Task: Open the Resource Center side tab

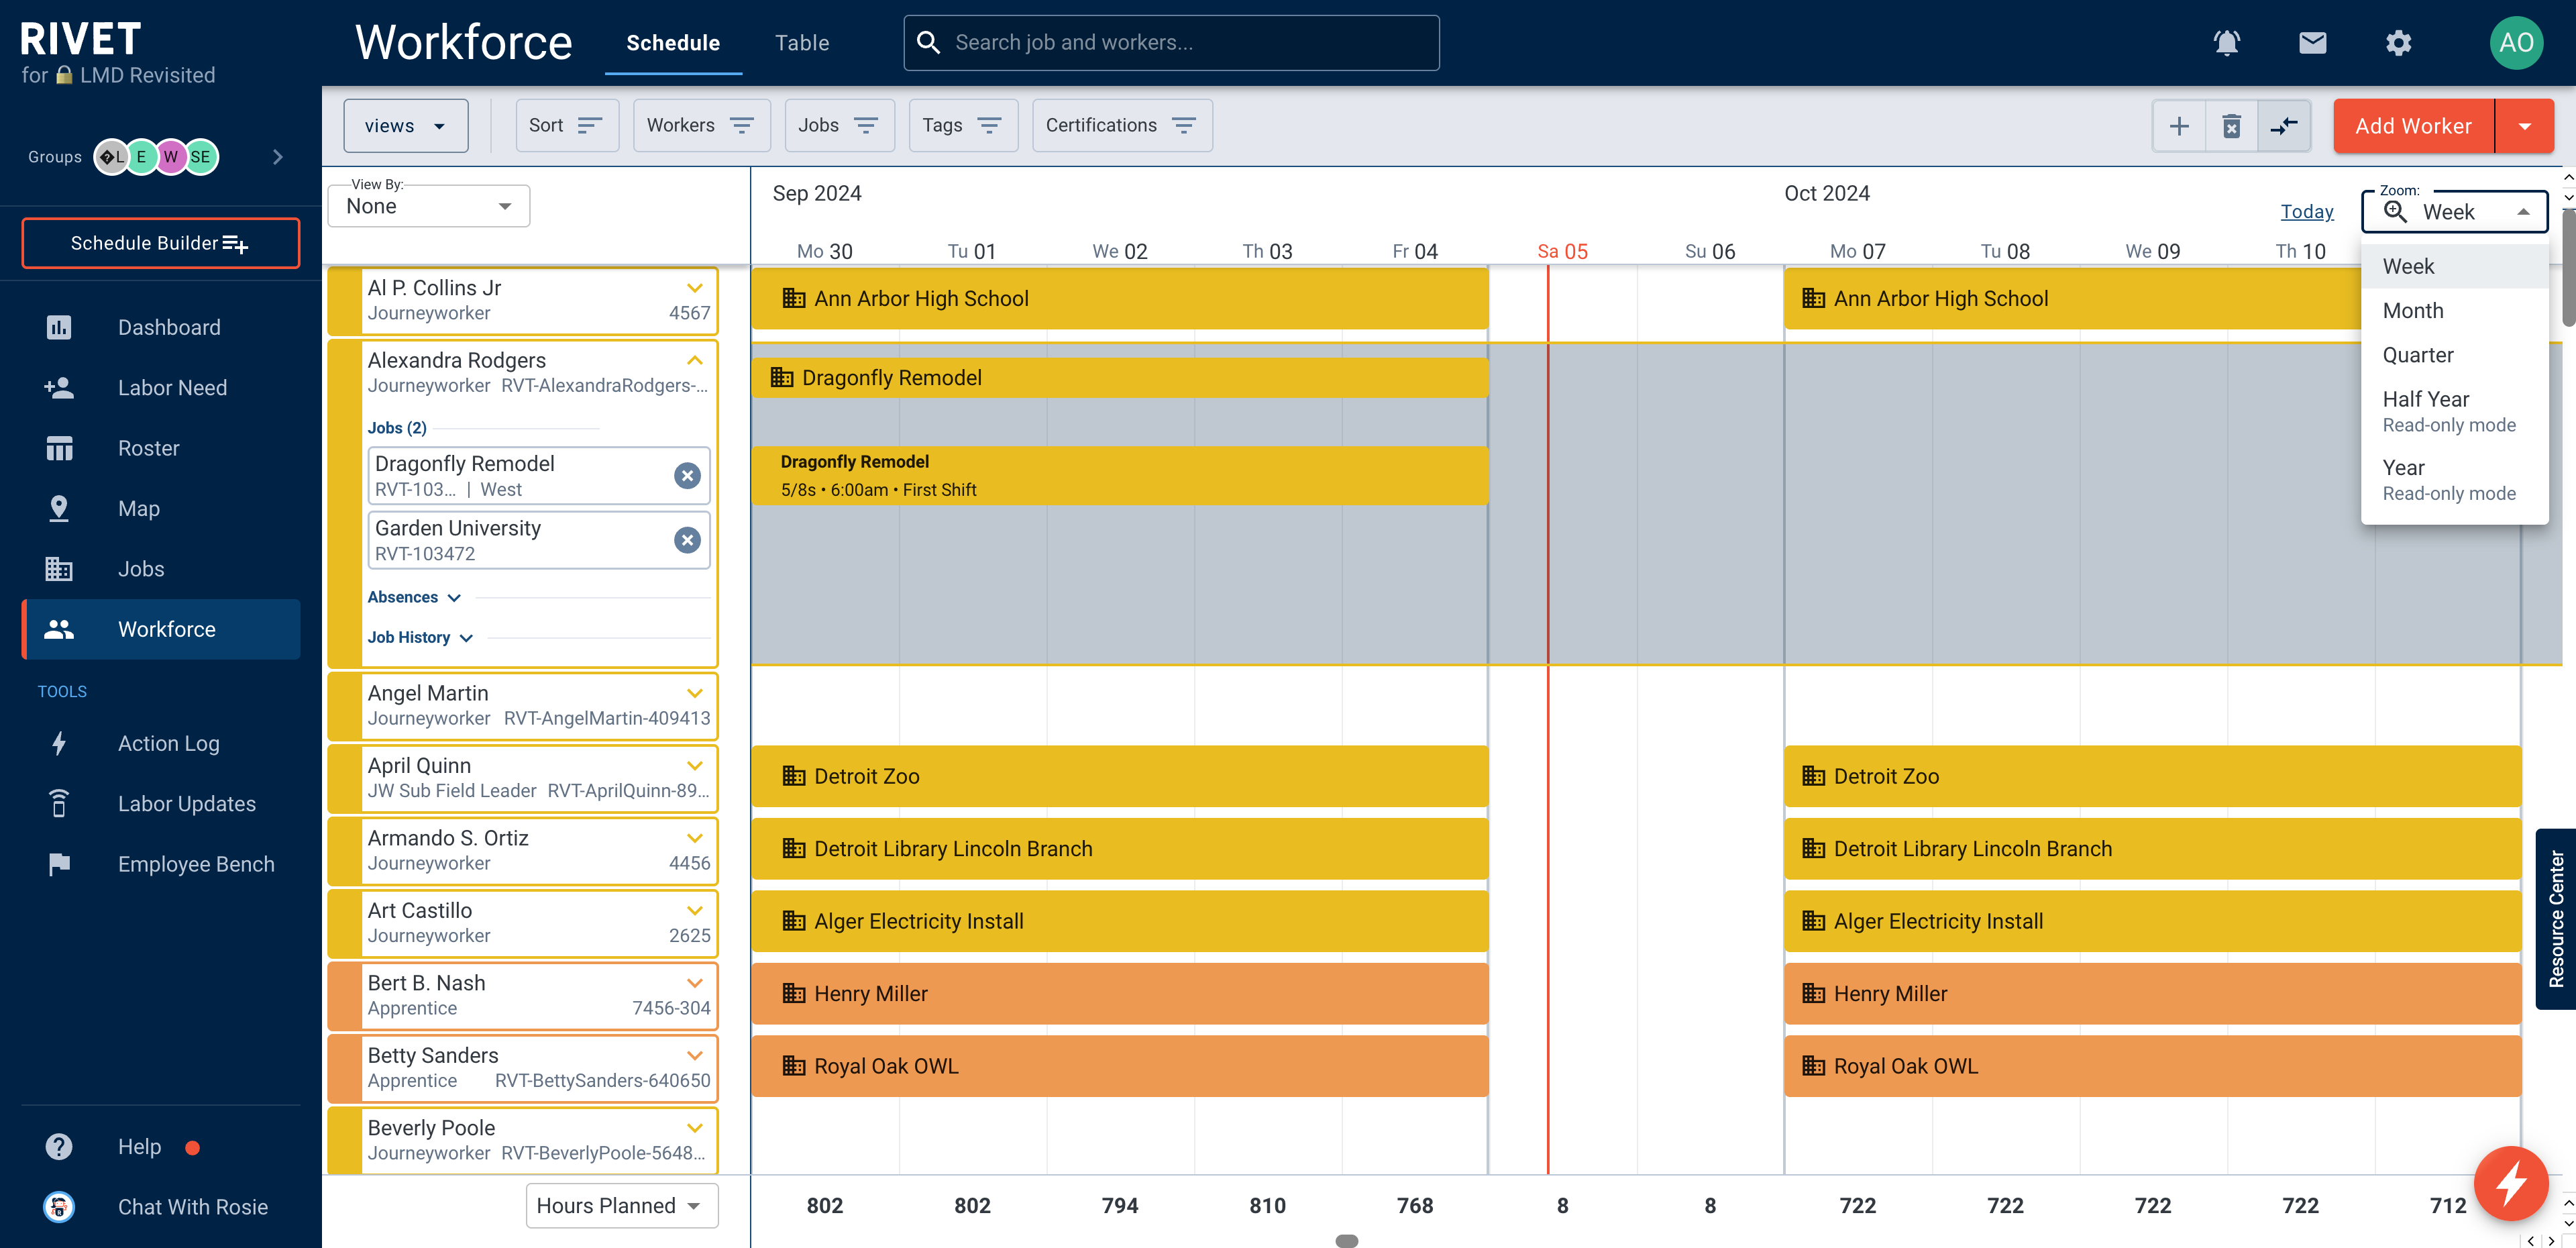Action: click(2556, 919)
